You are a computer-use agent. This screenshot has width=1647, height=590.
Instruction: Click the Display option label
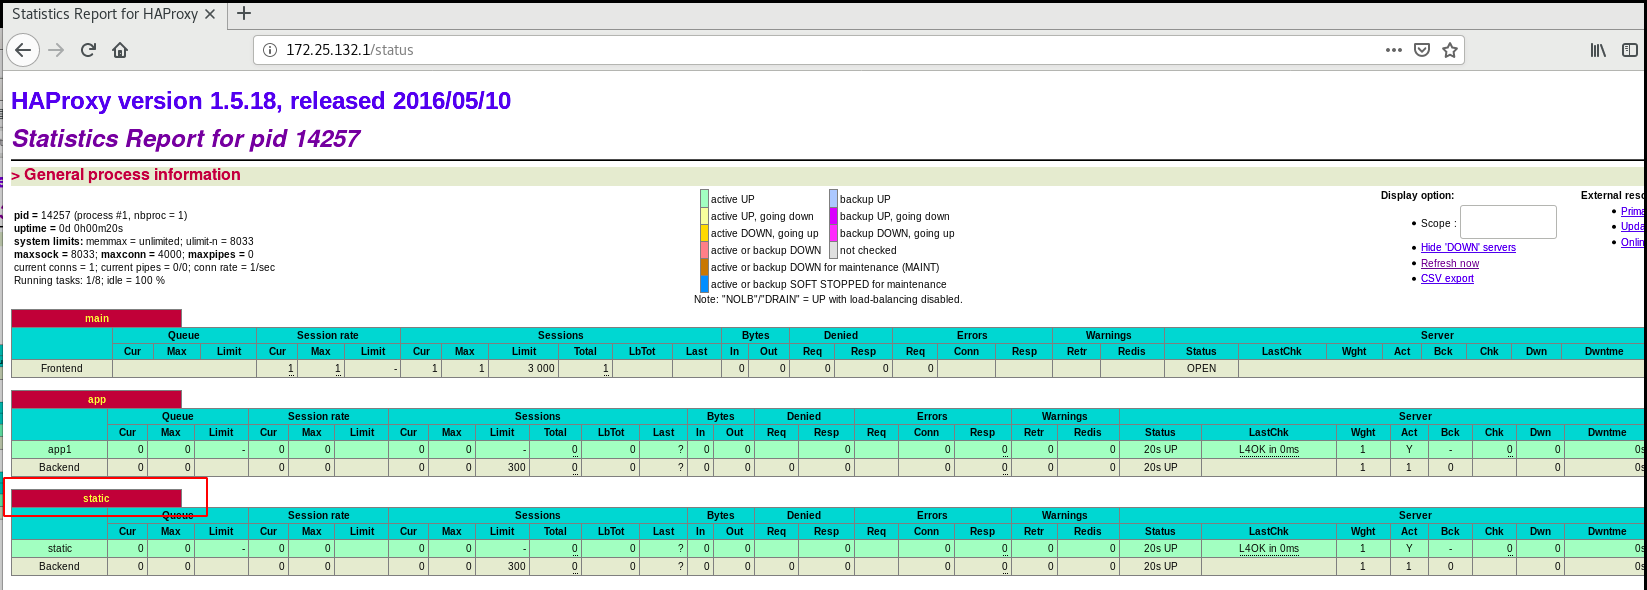[x=1417, y=195]
